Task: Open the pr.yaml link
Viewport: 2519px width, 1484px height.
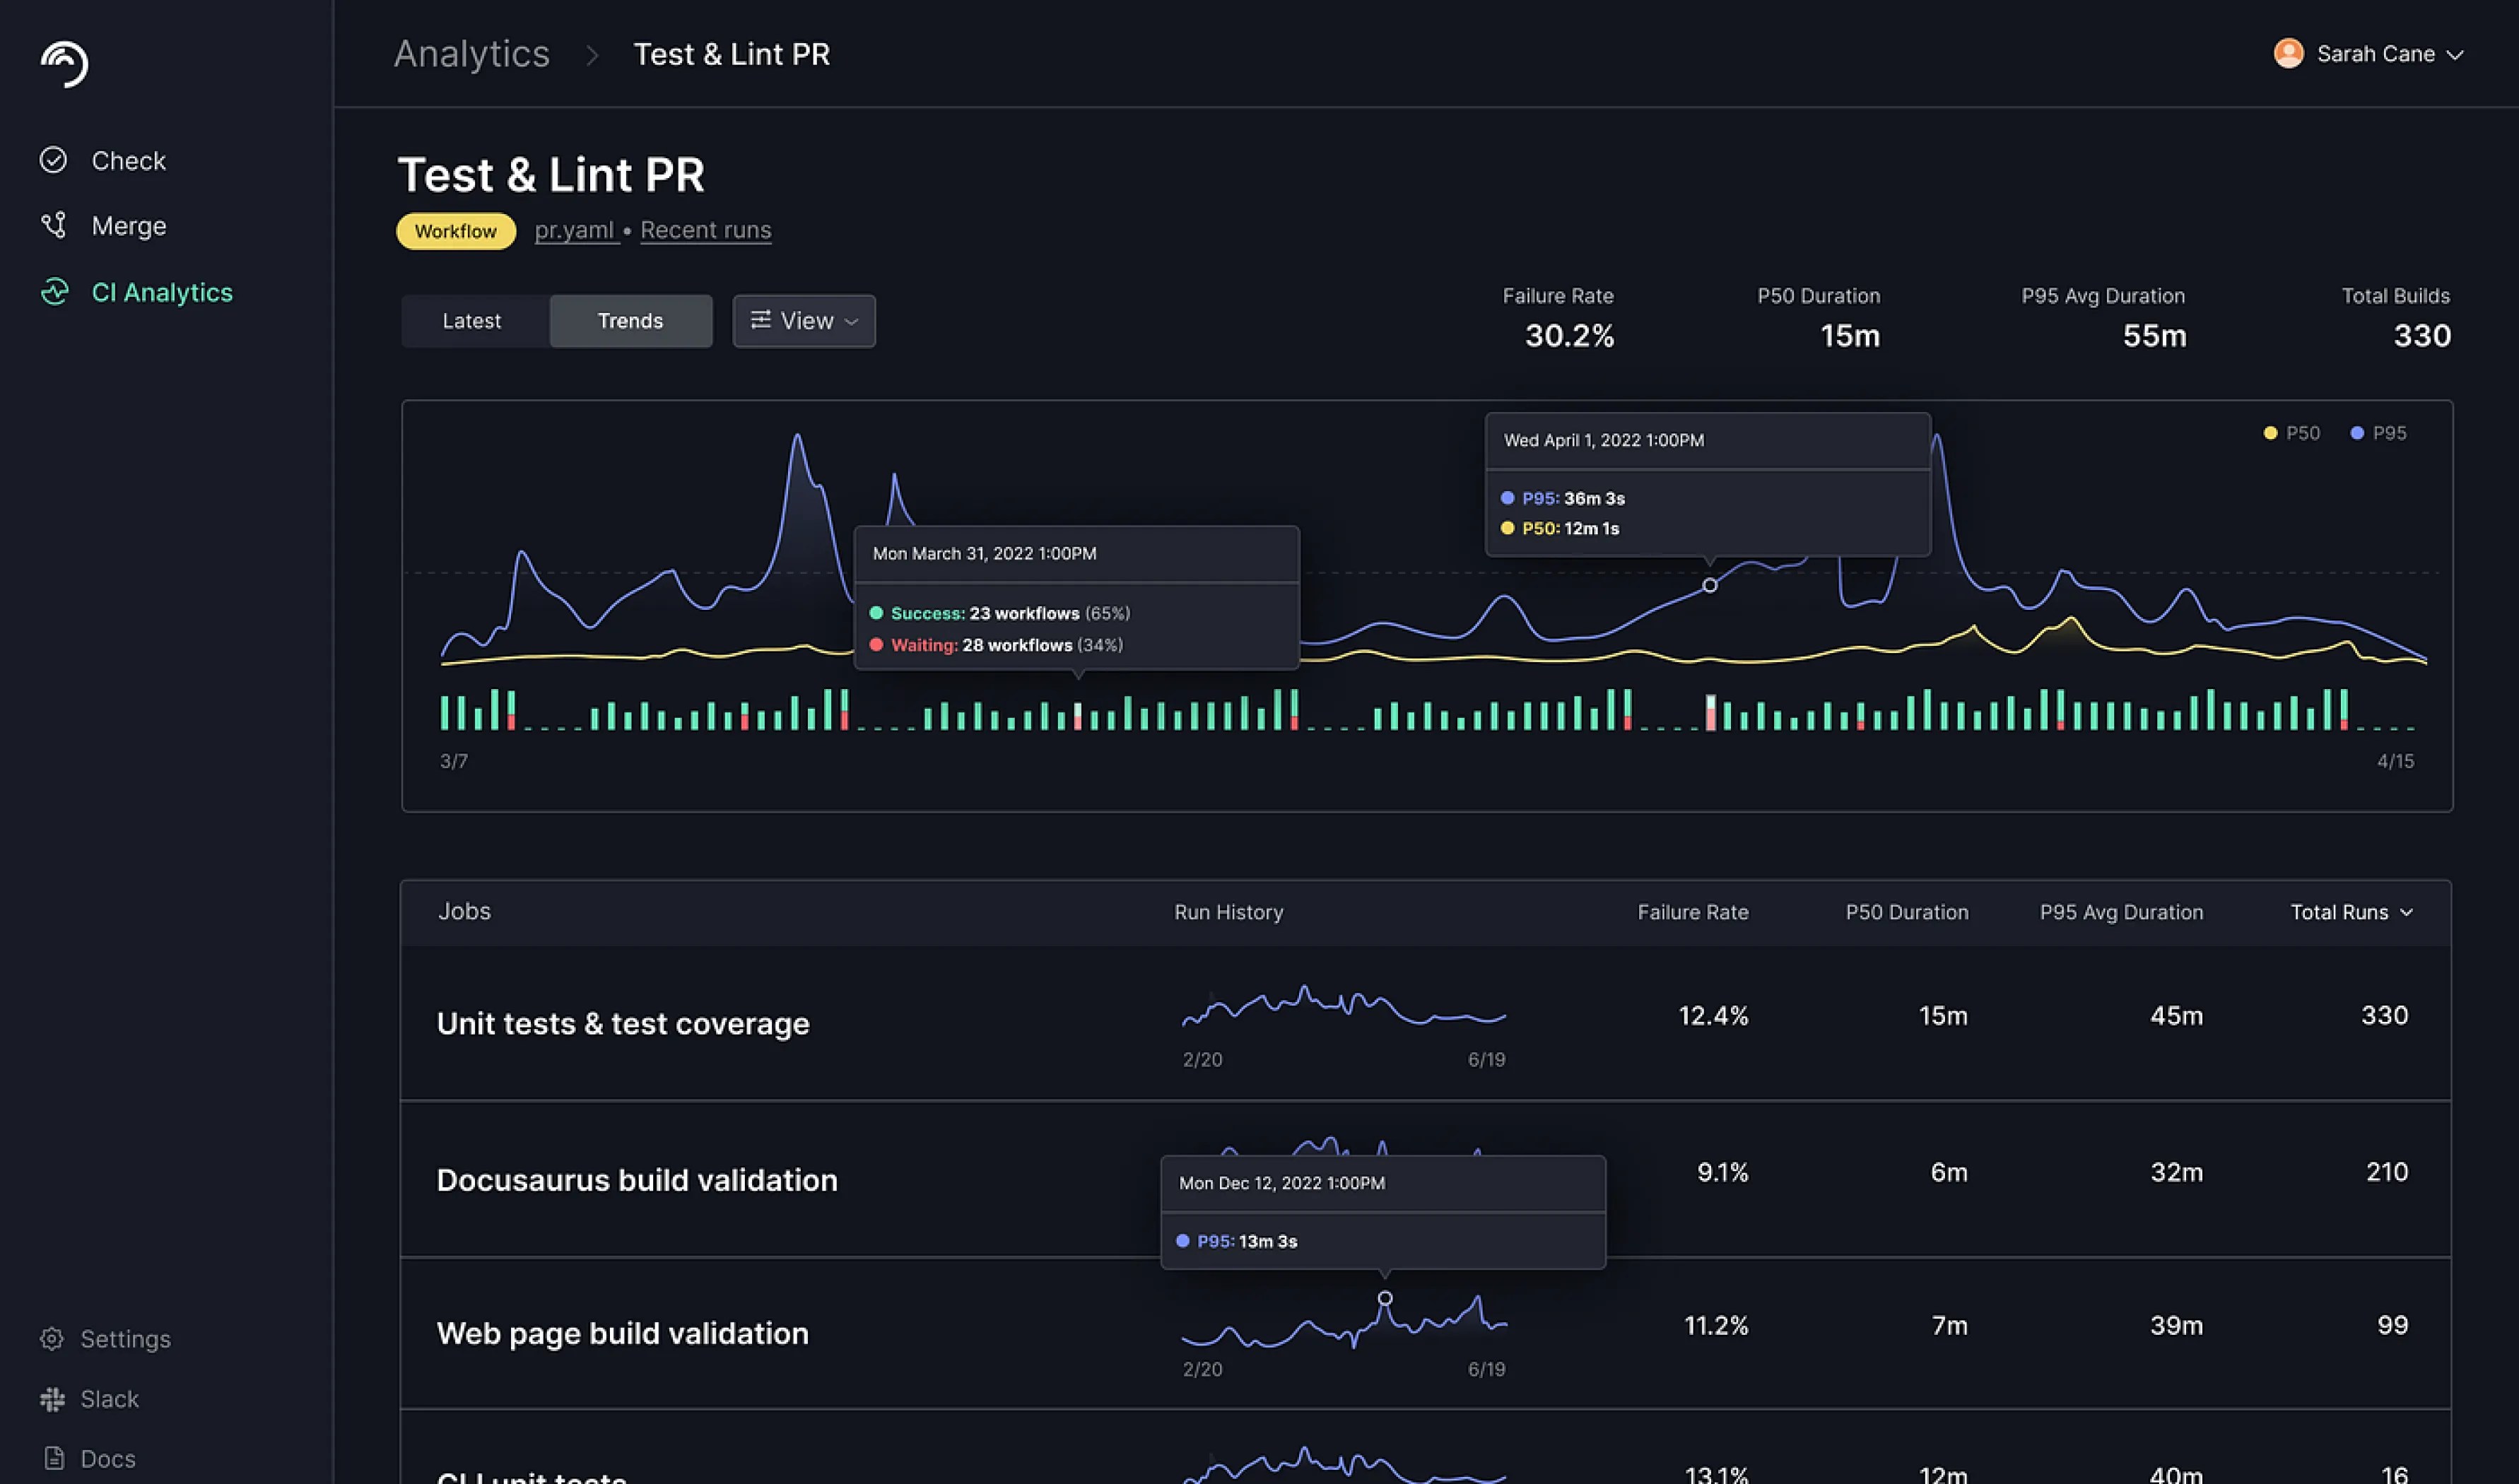Action: point(575,230)
